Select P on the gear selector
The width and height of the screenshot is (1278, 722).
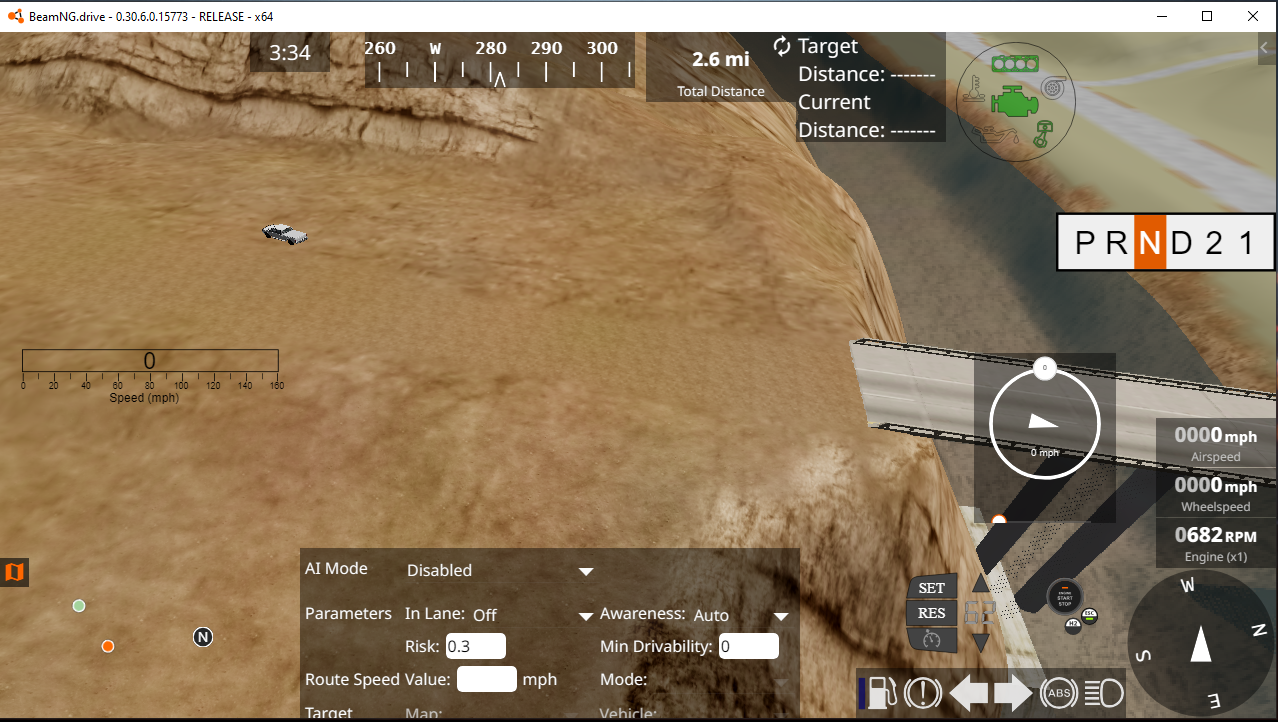[x=1085, y=243]
